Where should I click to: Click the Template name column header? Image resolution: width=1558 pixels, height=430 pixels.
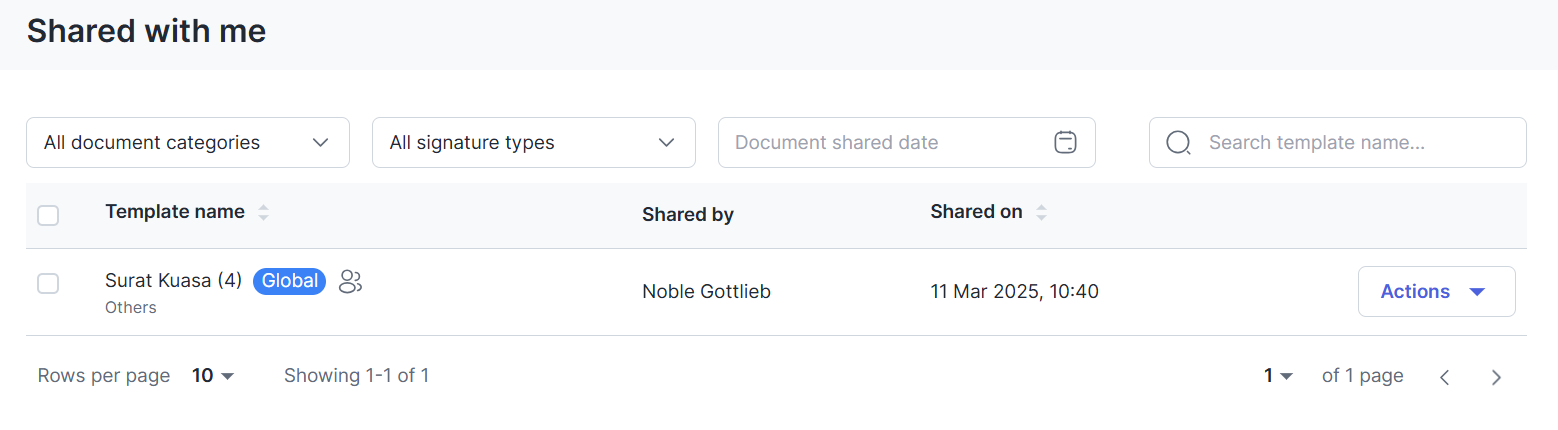click(x=175, y=212)
